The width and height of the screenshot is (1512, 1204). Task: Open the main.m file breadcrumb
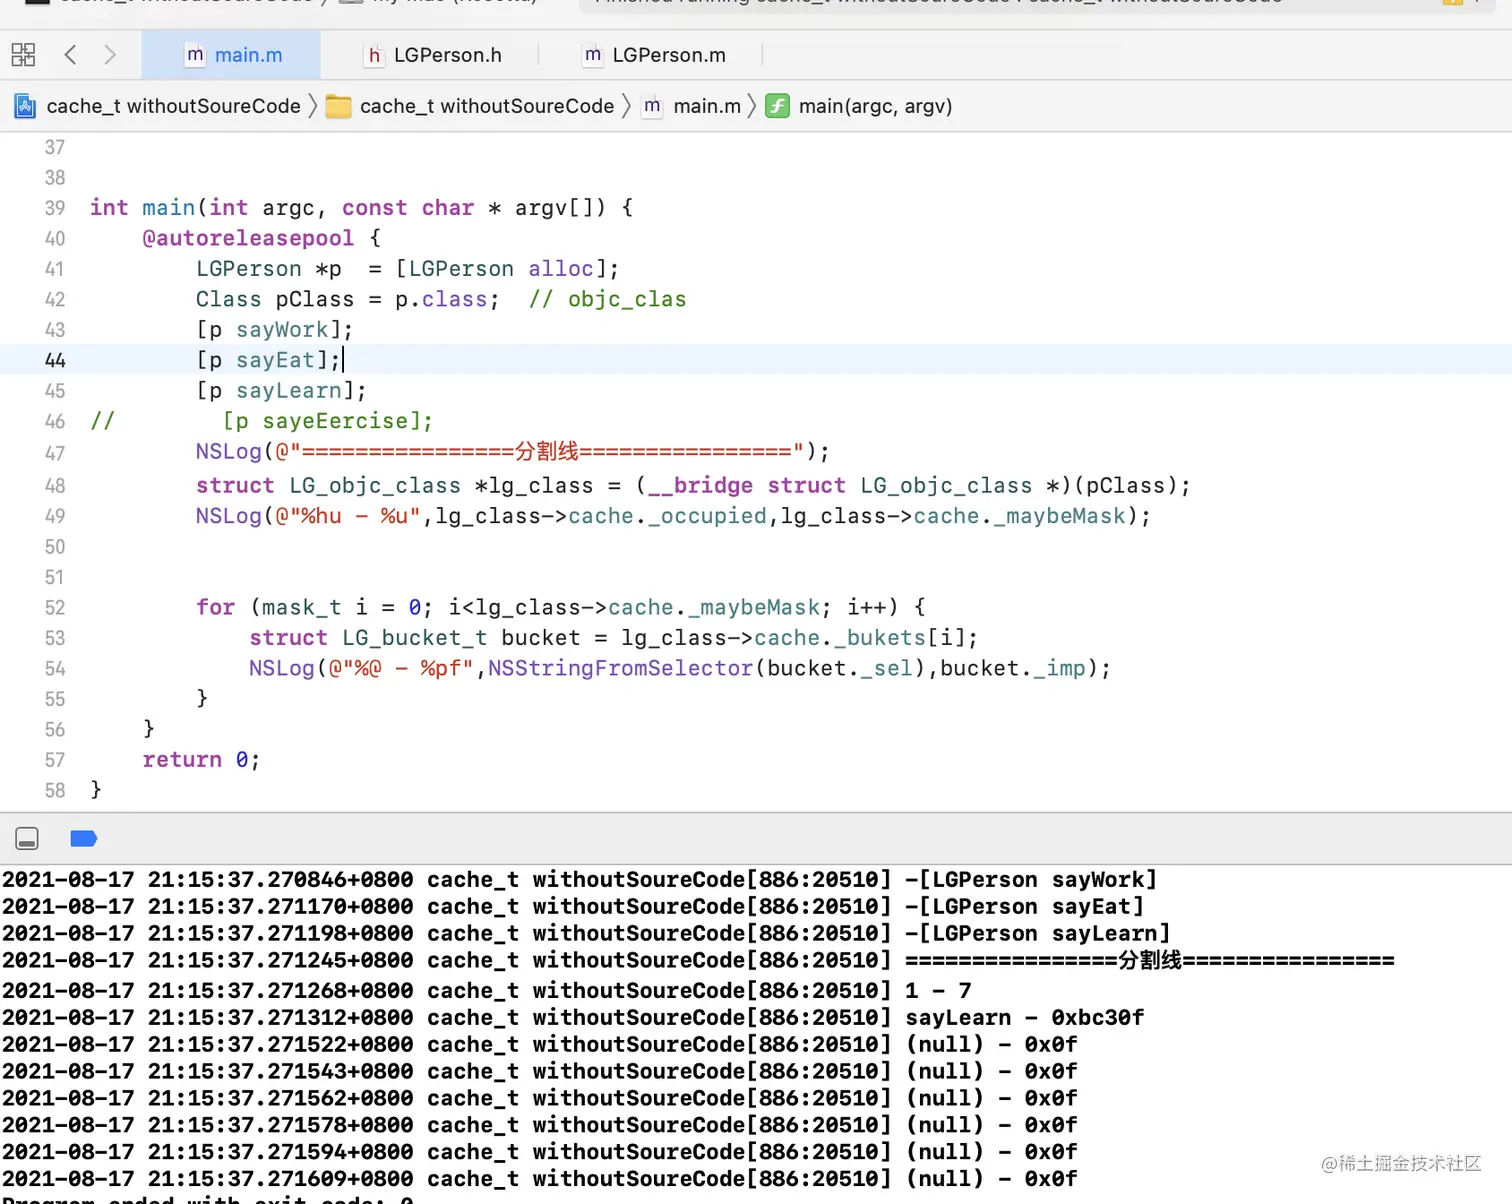707,106
